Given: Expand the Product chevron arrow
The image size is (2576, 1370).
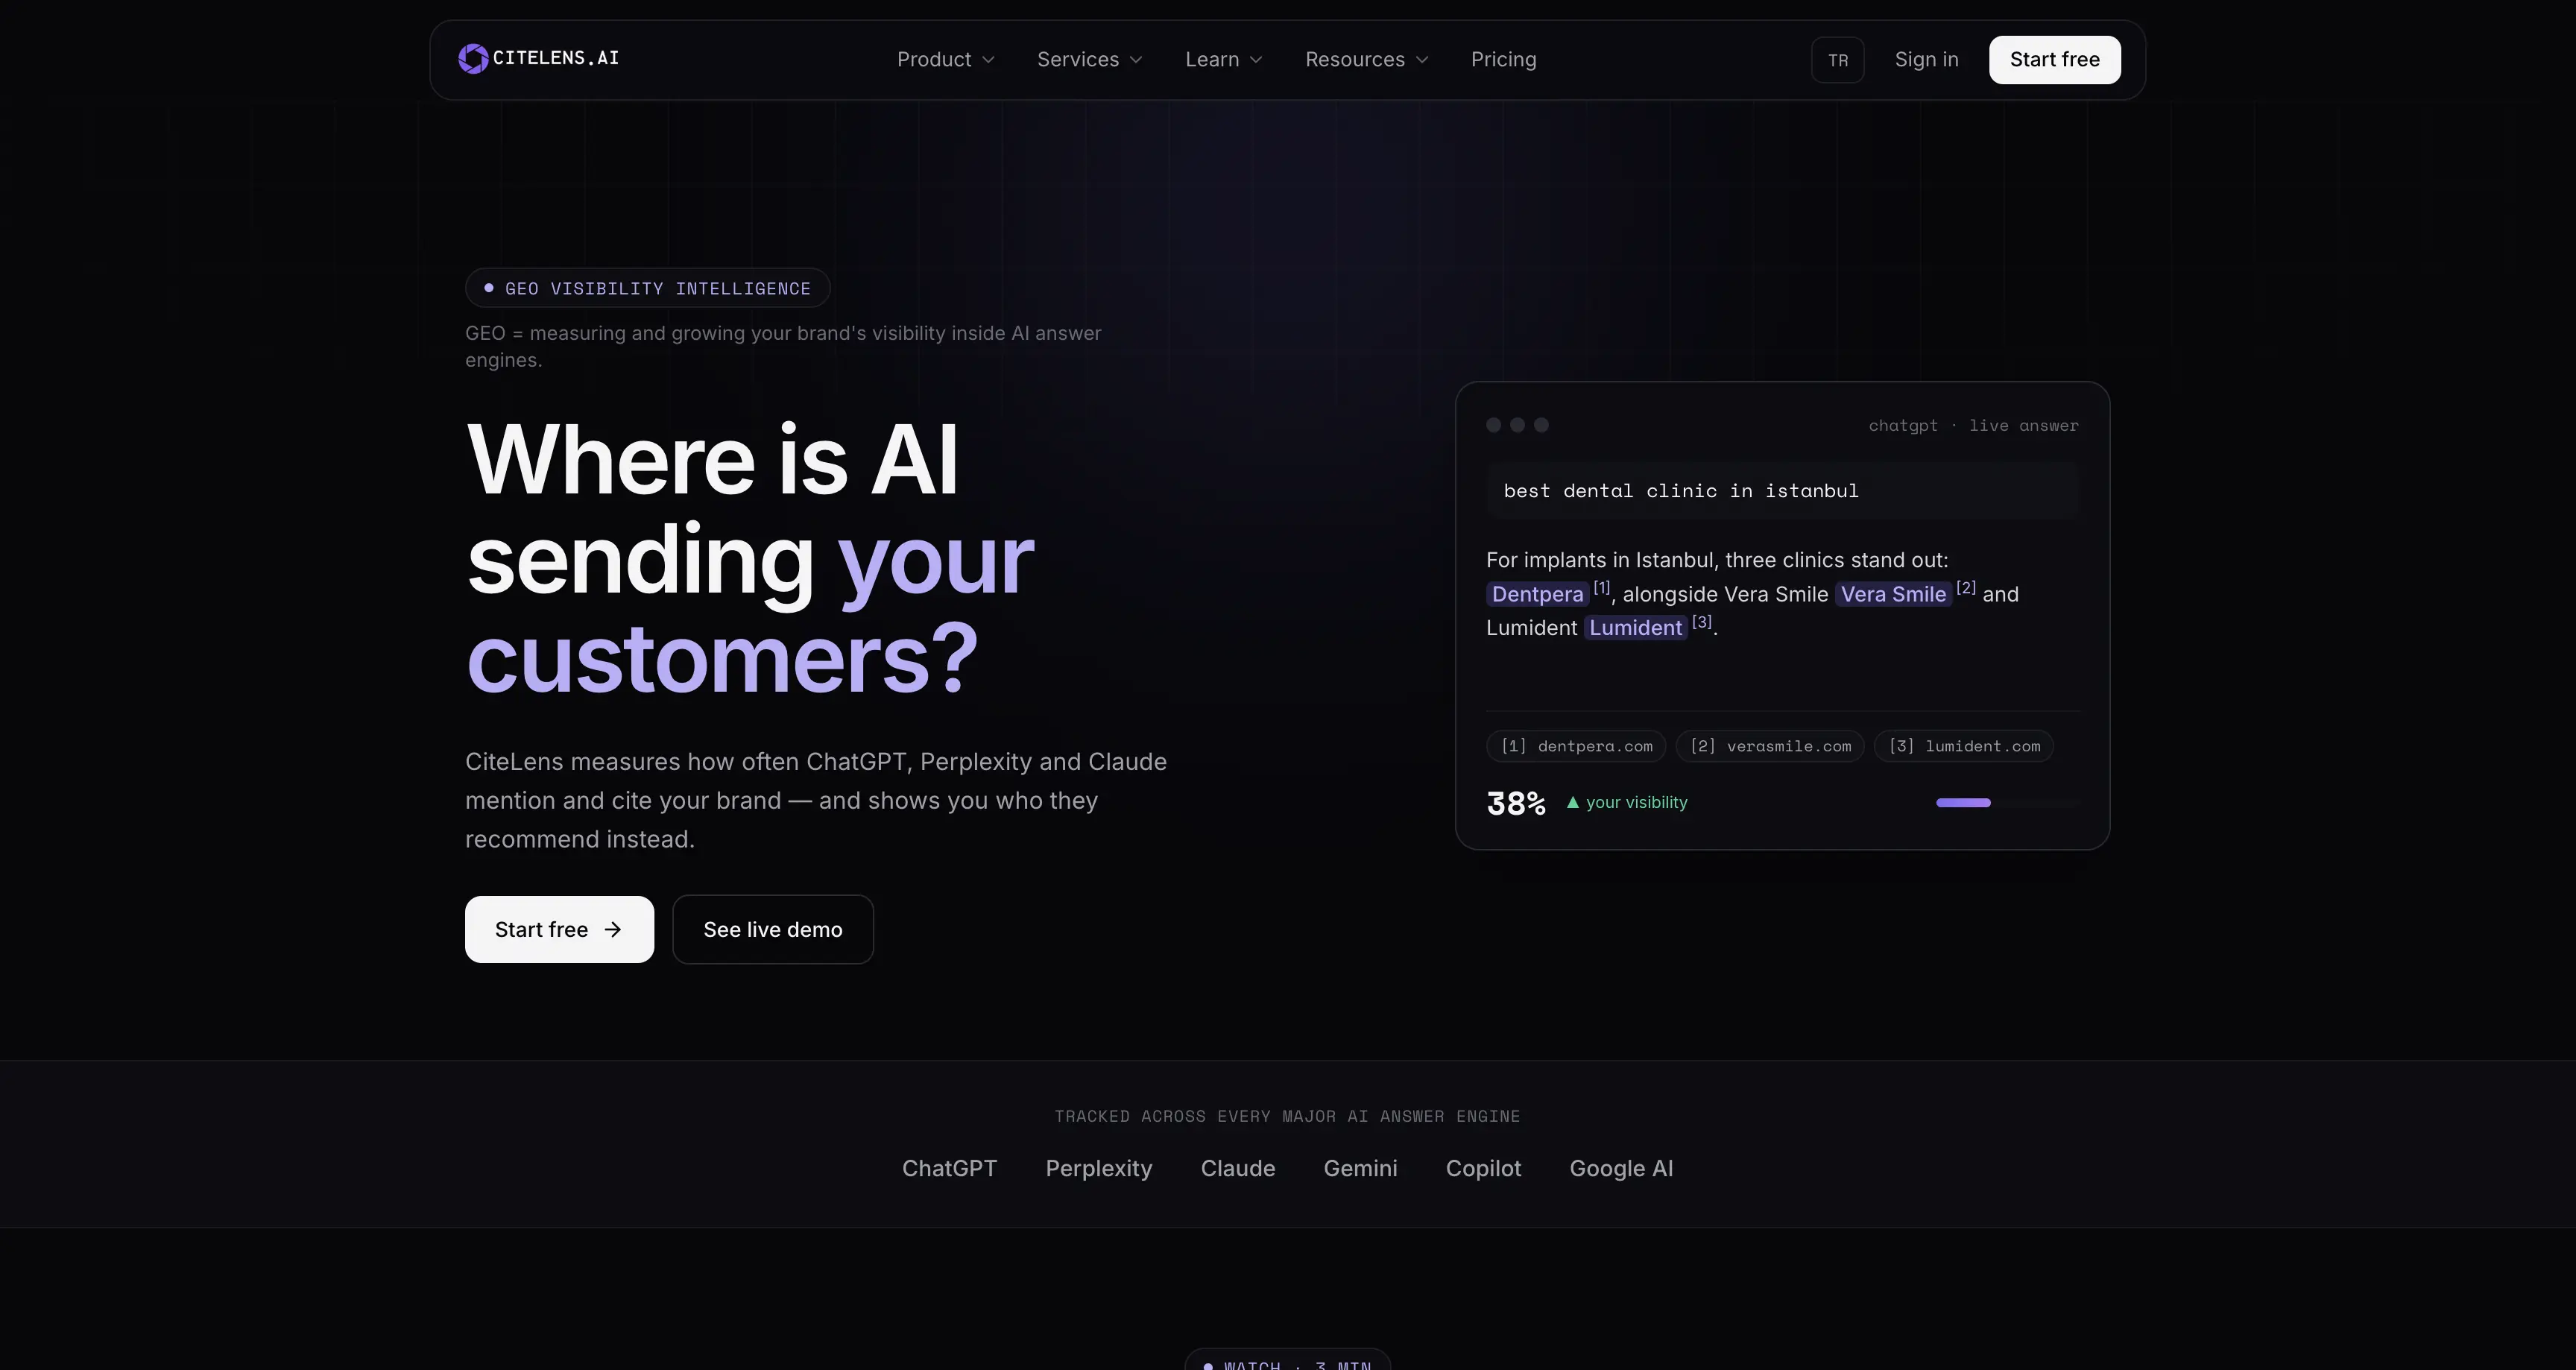Looking at the screenshot, I should point(988,60).
